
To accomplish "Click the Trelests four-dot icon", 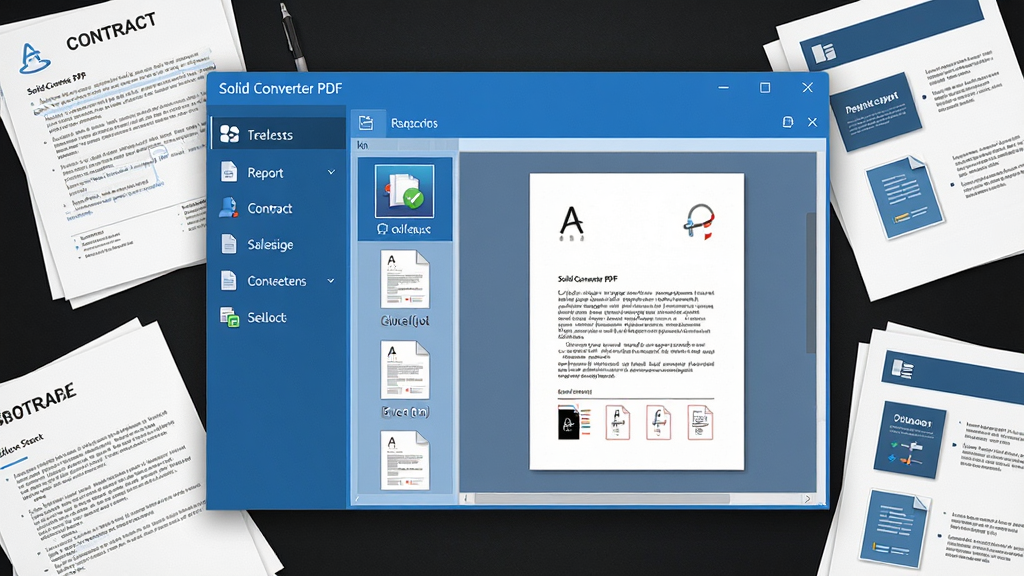I will click(229, 134).
